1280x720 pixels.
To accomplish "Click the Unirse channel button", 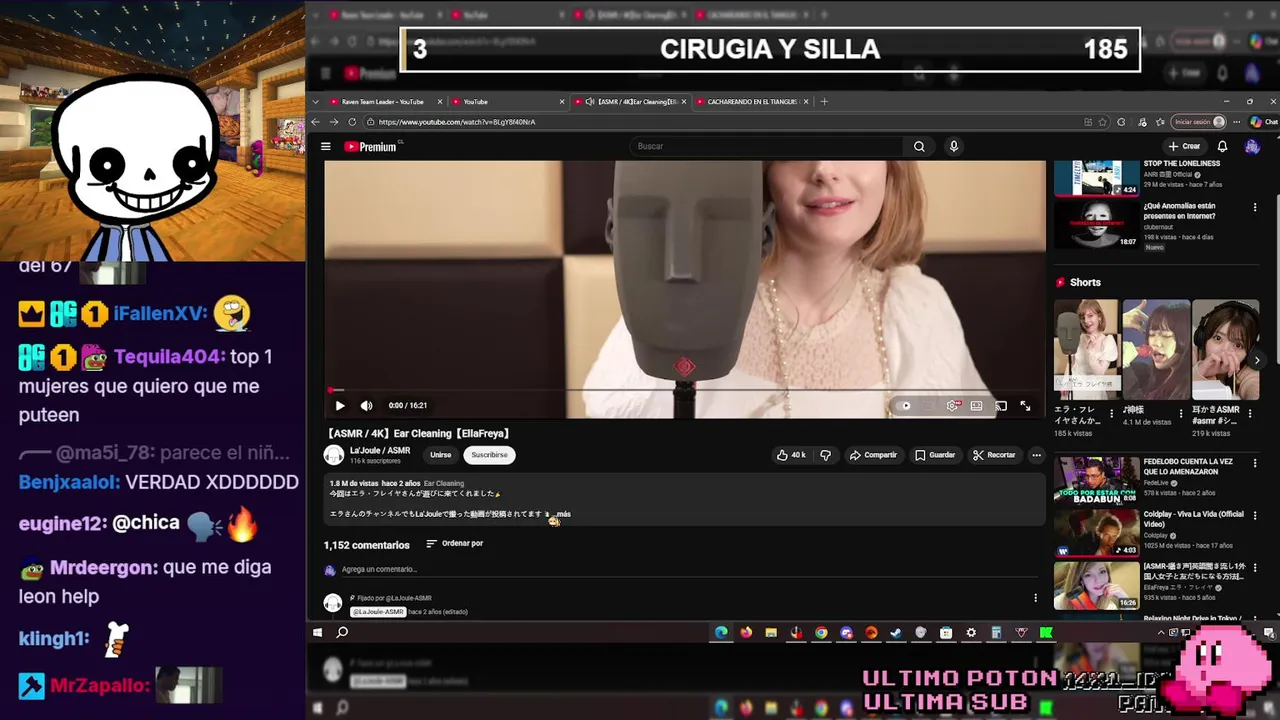I will 440,455.
